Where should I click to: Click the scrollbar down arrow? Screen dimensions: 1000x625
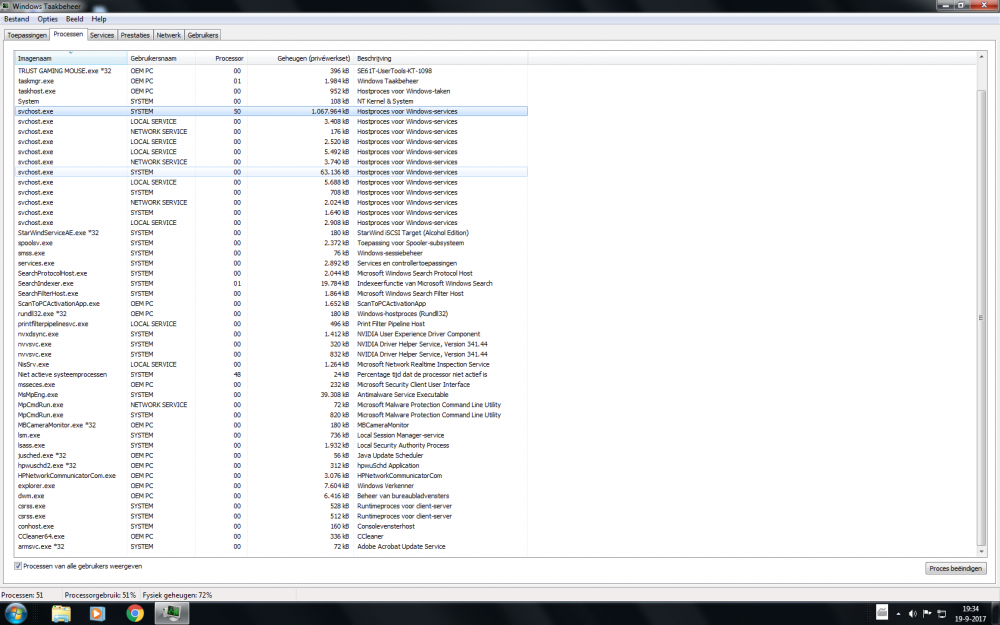982,552
